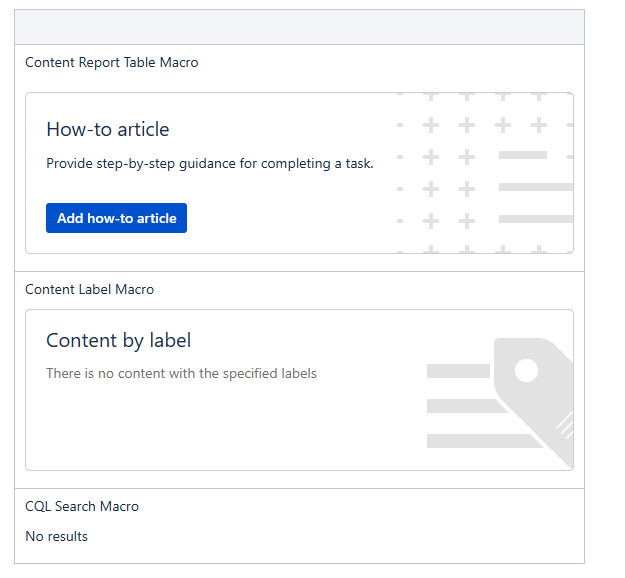Click the bottom gray bar under the tag icon
Image resolution: width=625 pixels, height=578 pixels.
(484, 441)
